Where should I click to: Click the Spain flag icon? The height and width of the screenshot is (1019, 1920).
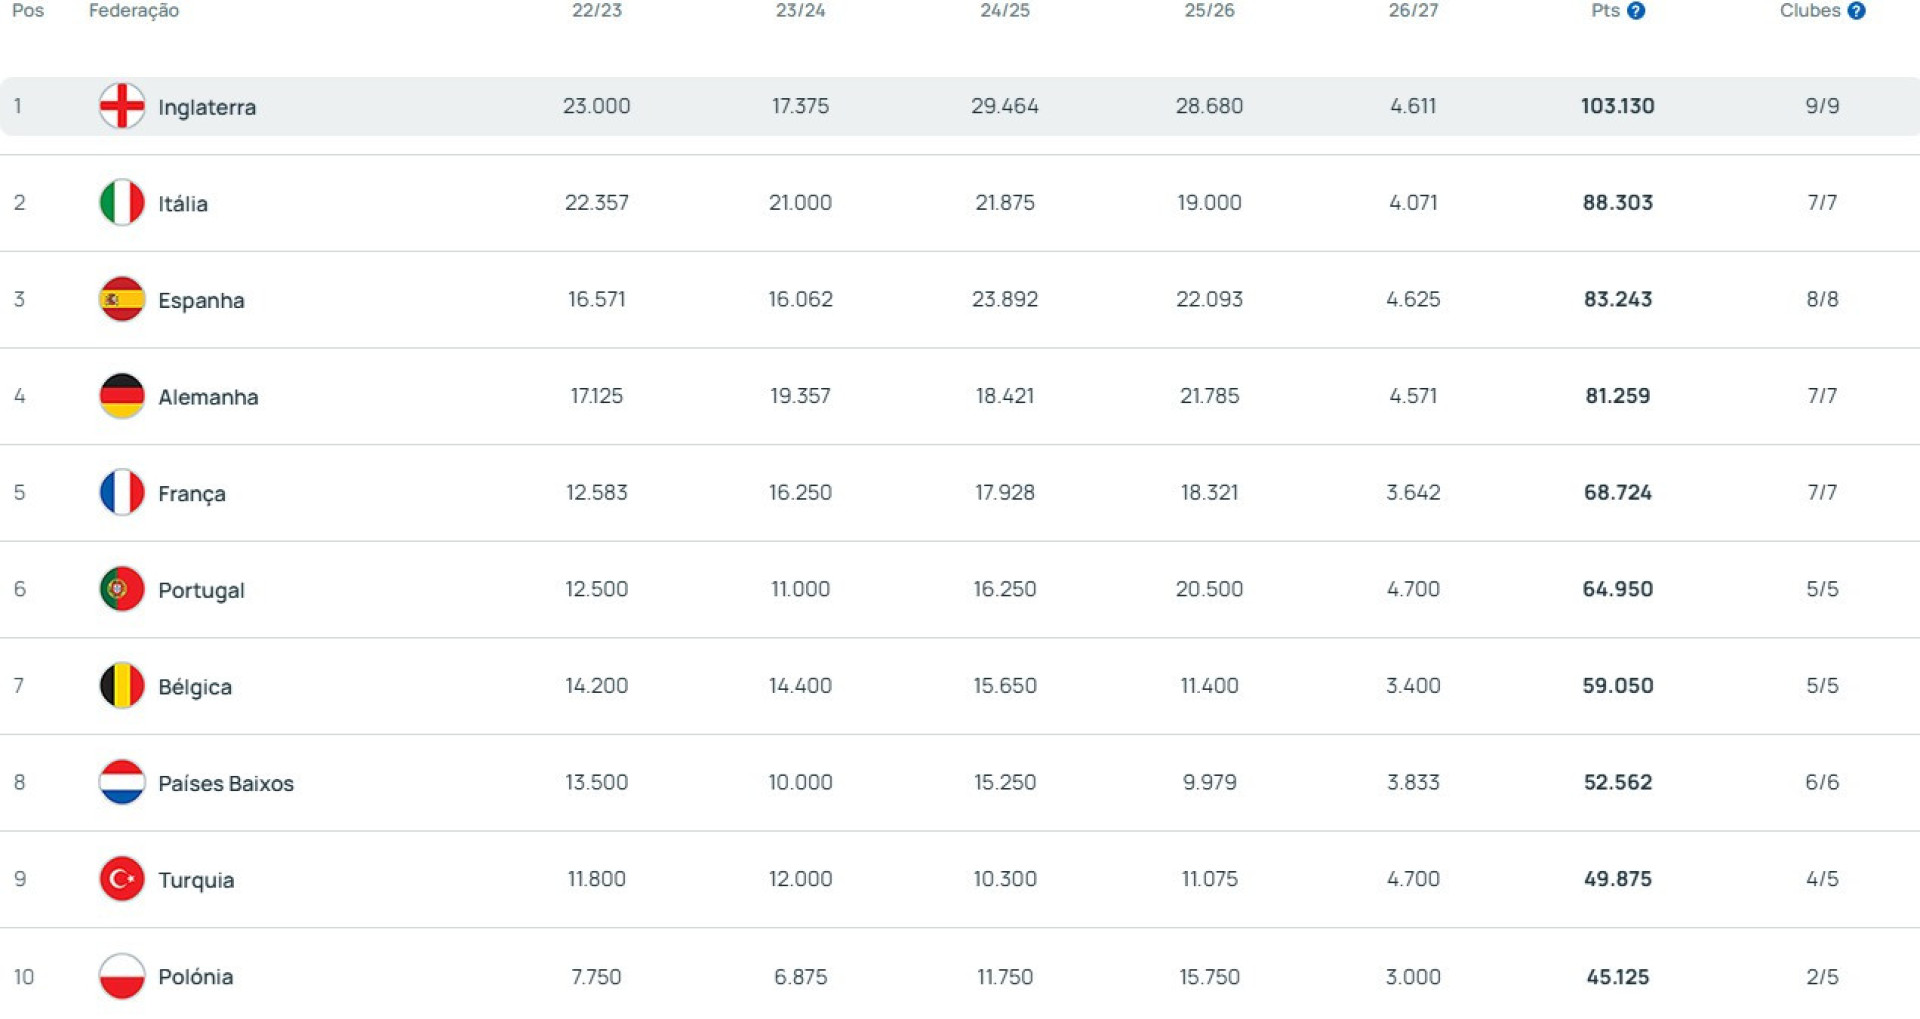122,299
